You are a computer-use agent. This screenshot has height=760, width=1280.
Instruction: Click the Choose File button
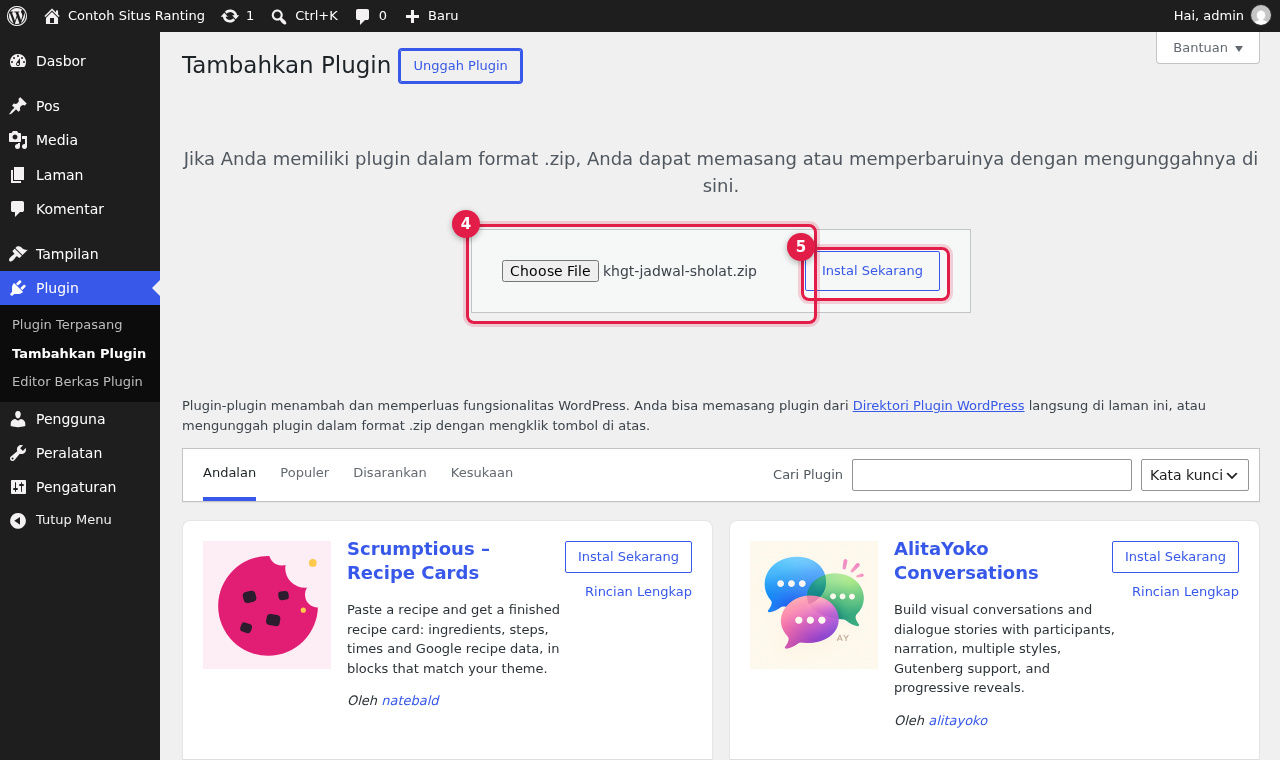(550, 271)
